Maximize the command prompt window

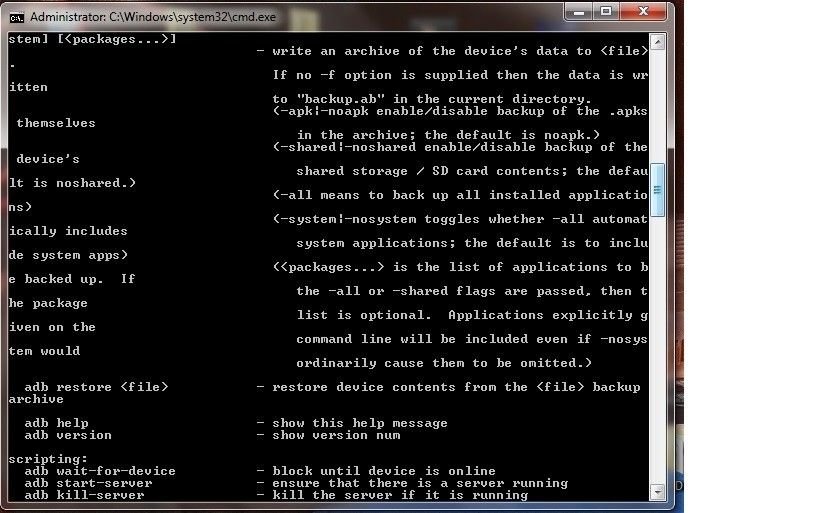[606, 12]
